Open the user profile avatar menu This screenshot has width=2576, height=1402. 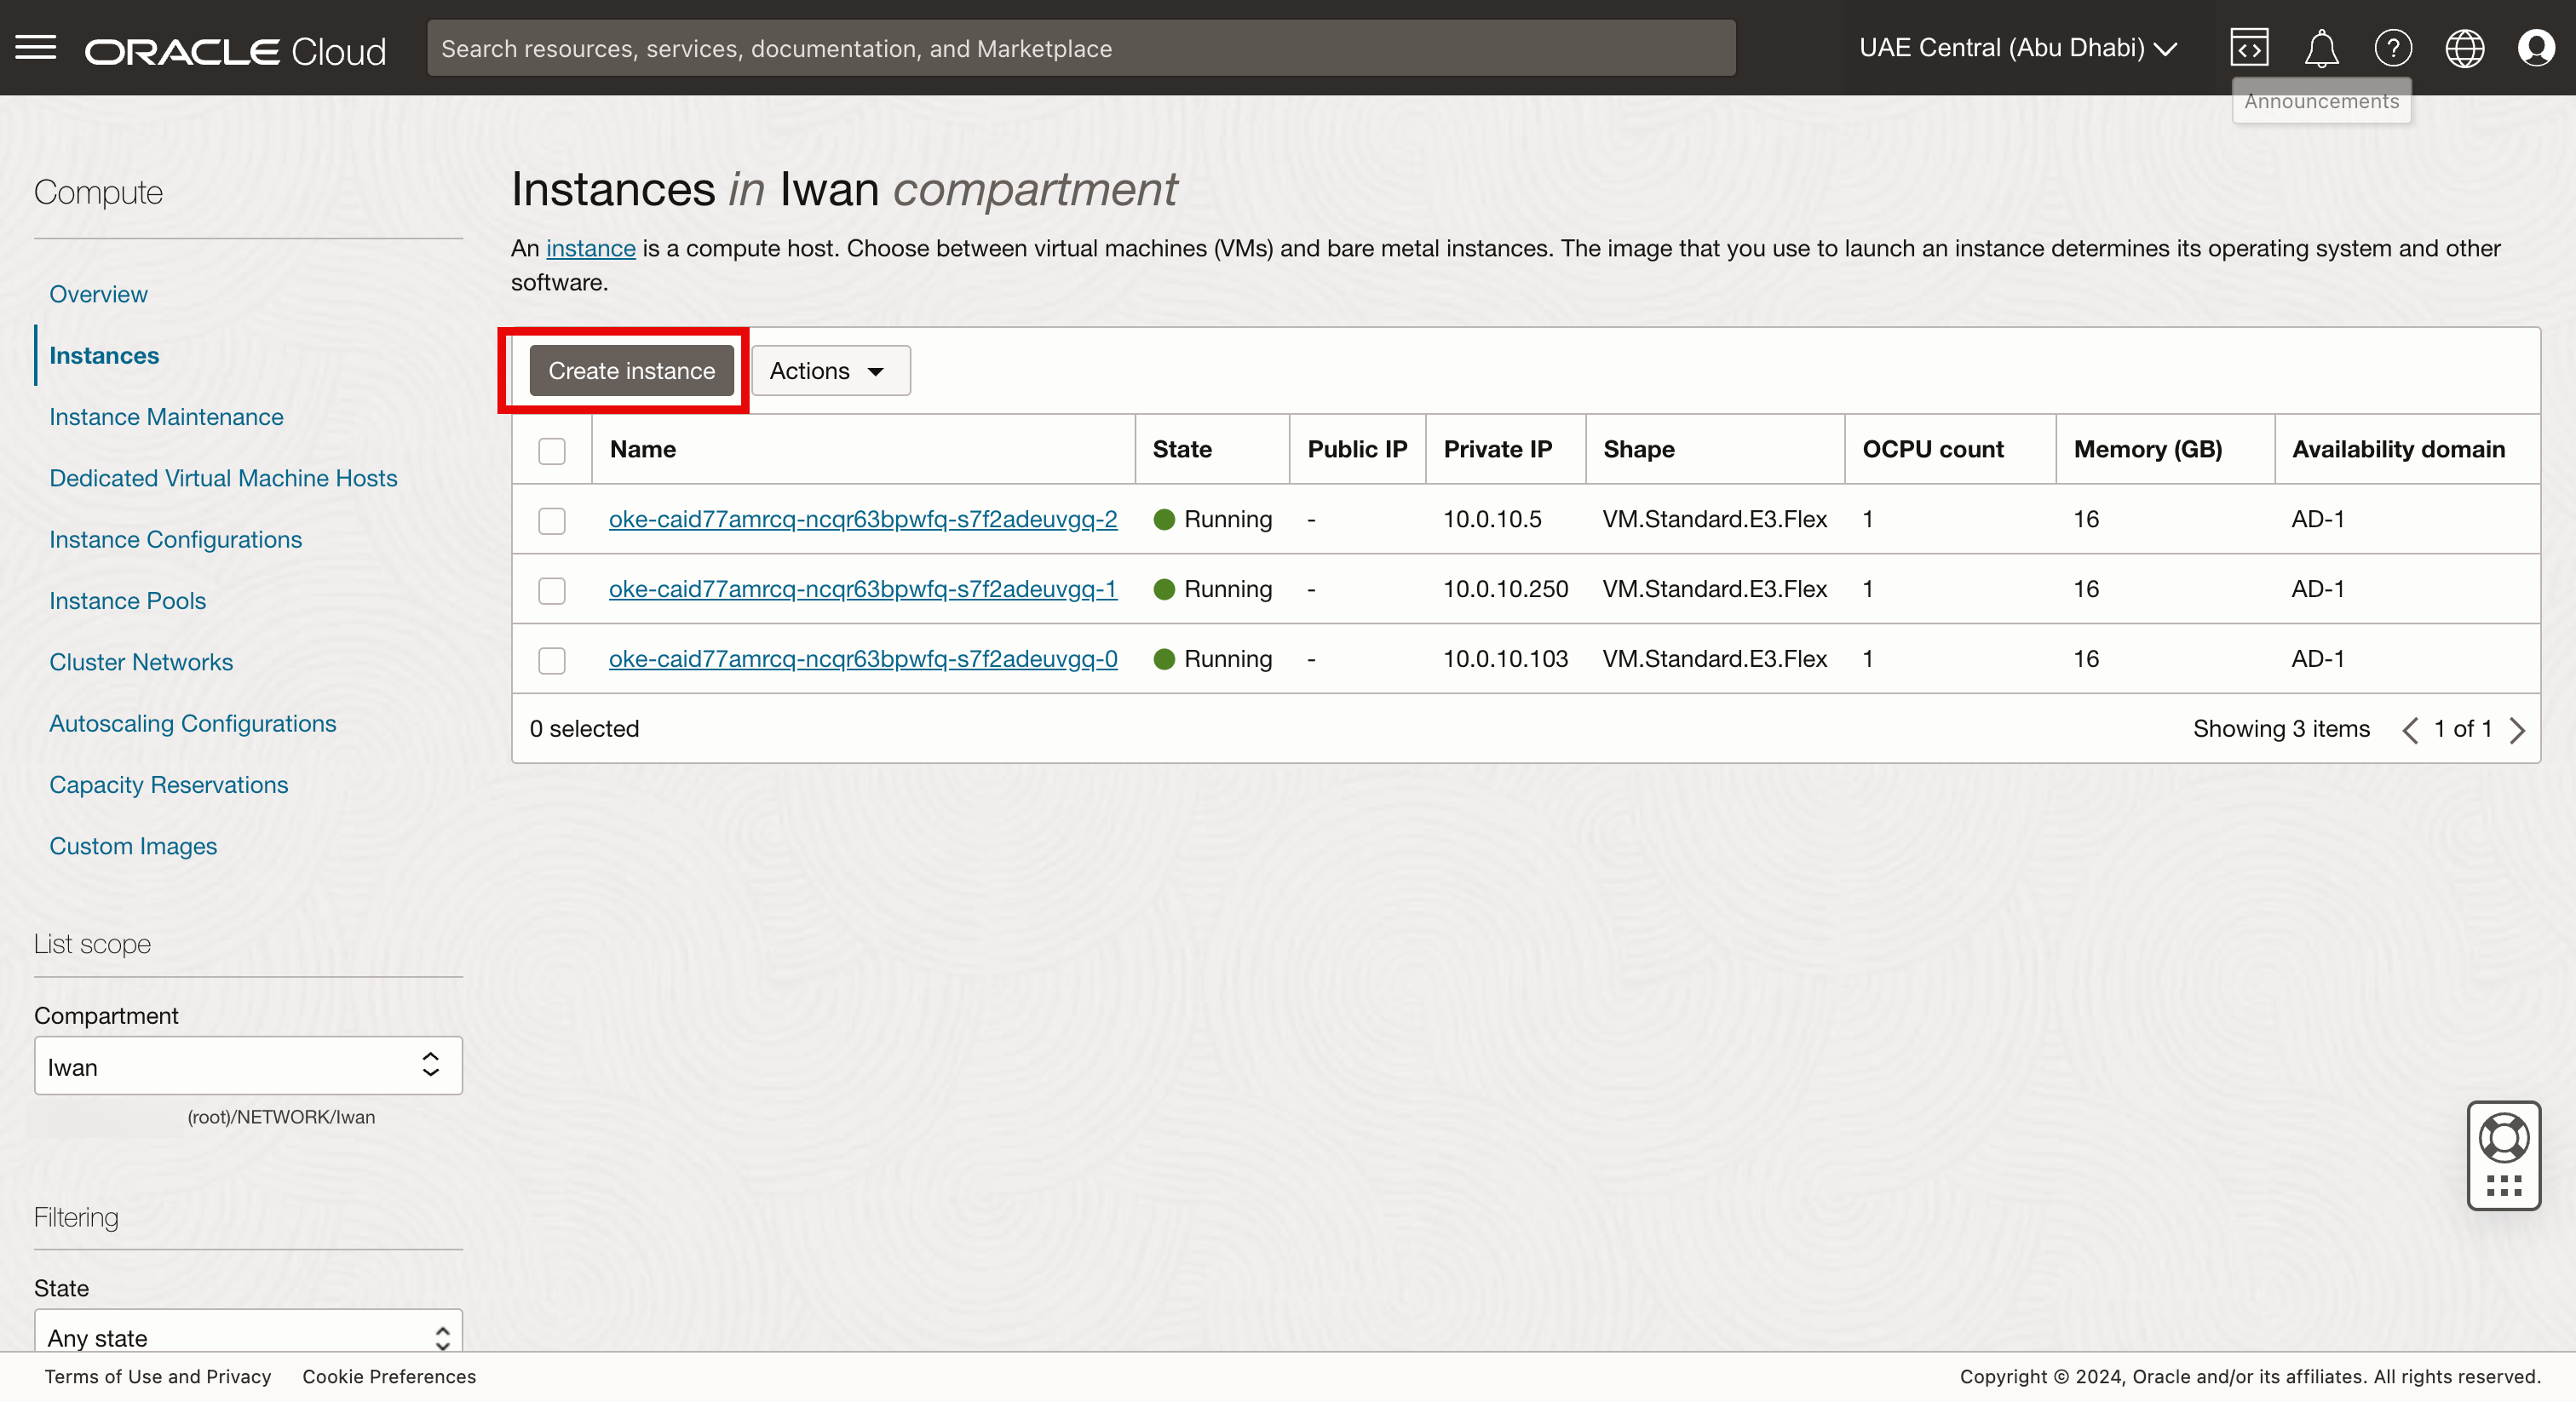tap(2535, 47)
